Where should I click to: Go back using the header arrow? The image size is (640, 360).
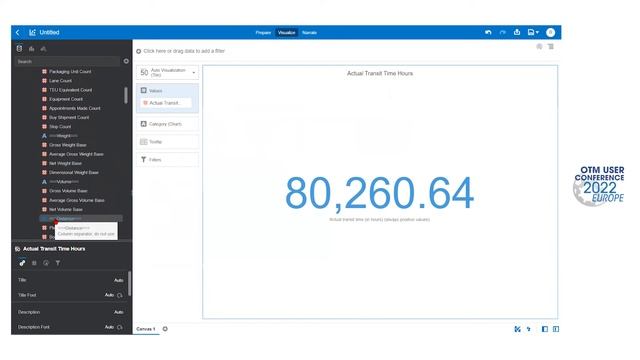click(18, 32)
